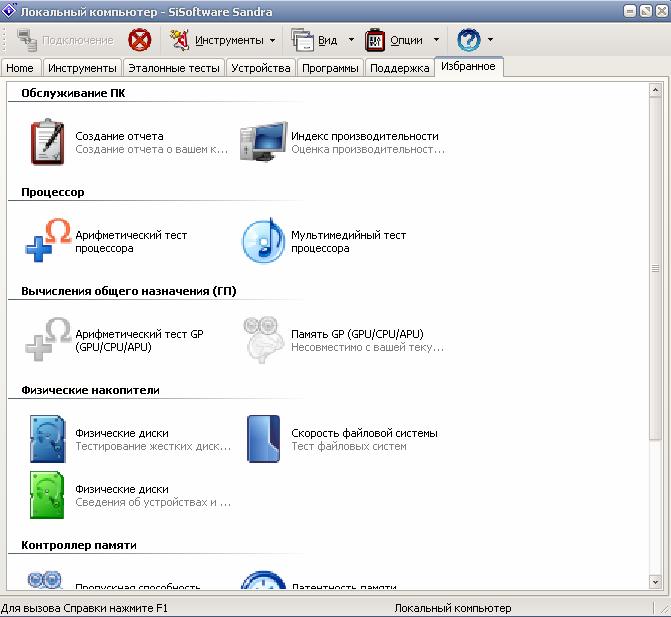Open the Индекс производительности computer icon
Viewport: 671px width, 617px height.
263,142
